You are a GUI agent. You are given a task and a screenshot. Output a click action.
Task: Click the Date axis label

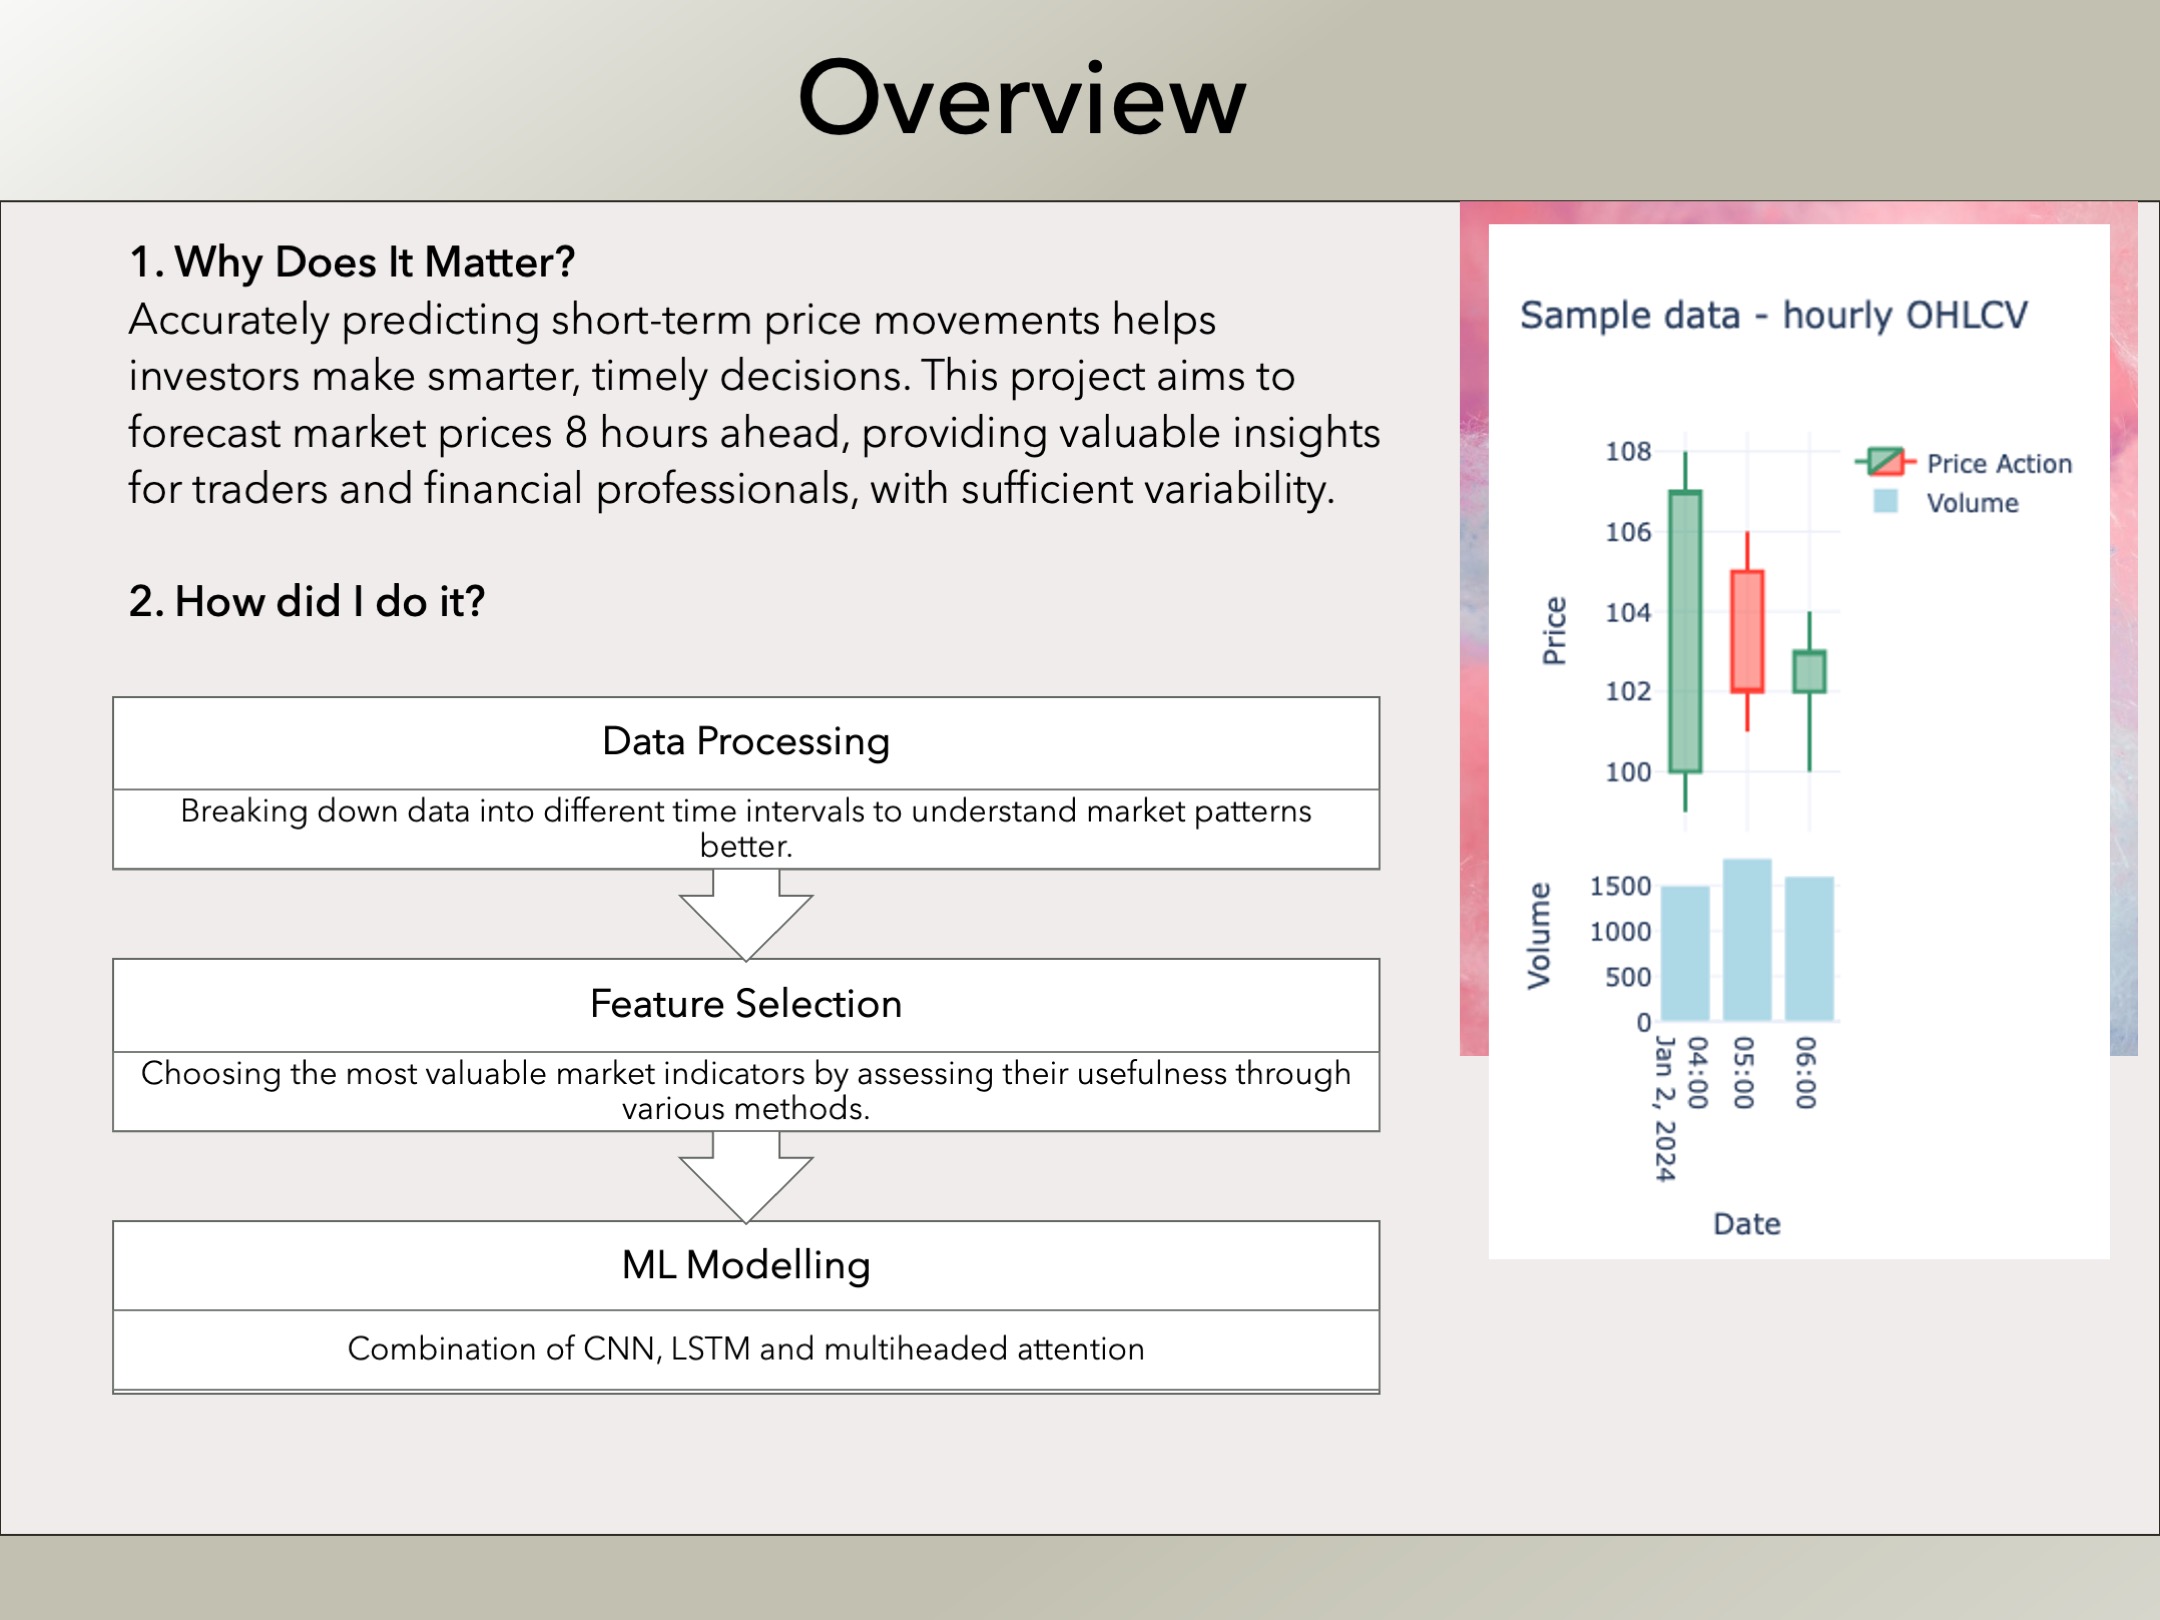1746,1224
